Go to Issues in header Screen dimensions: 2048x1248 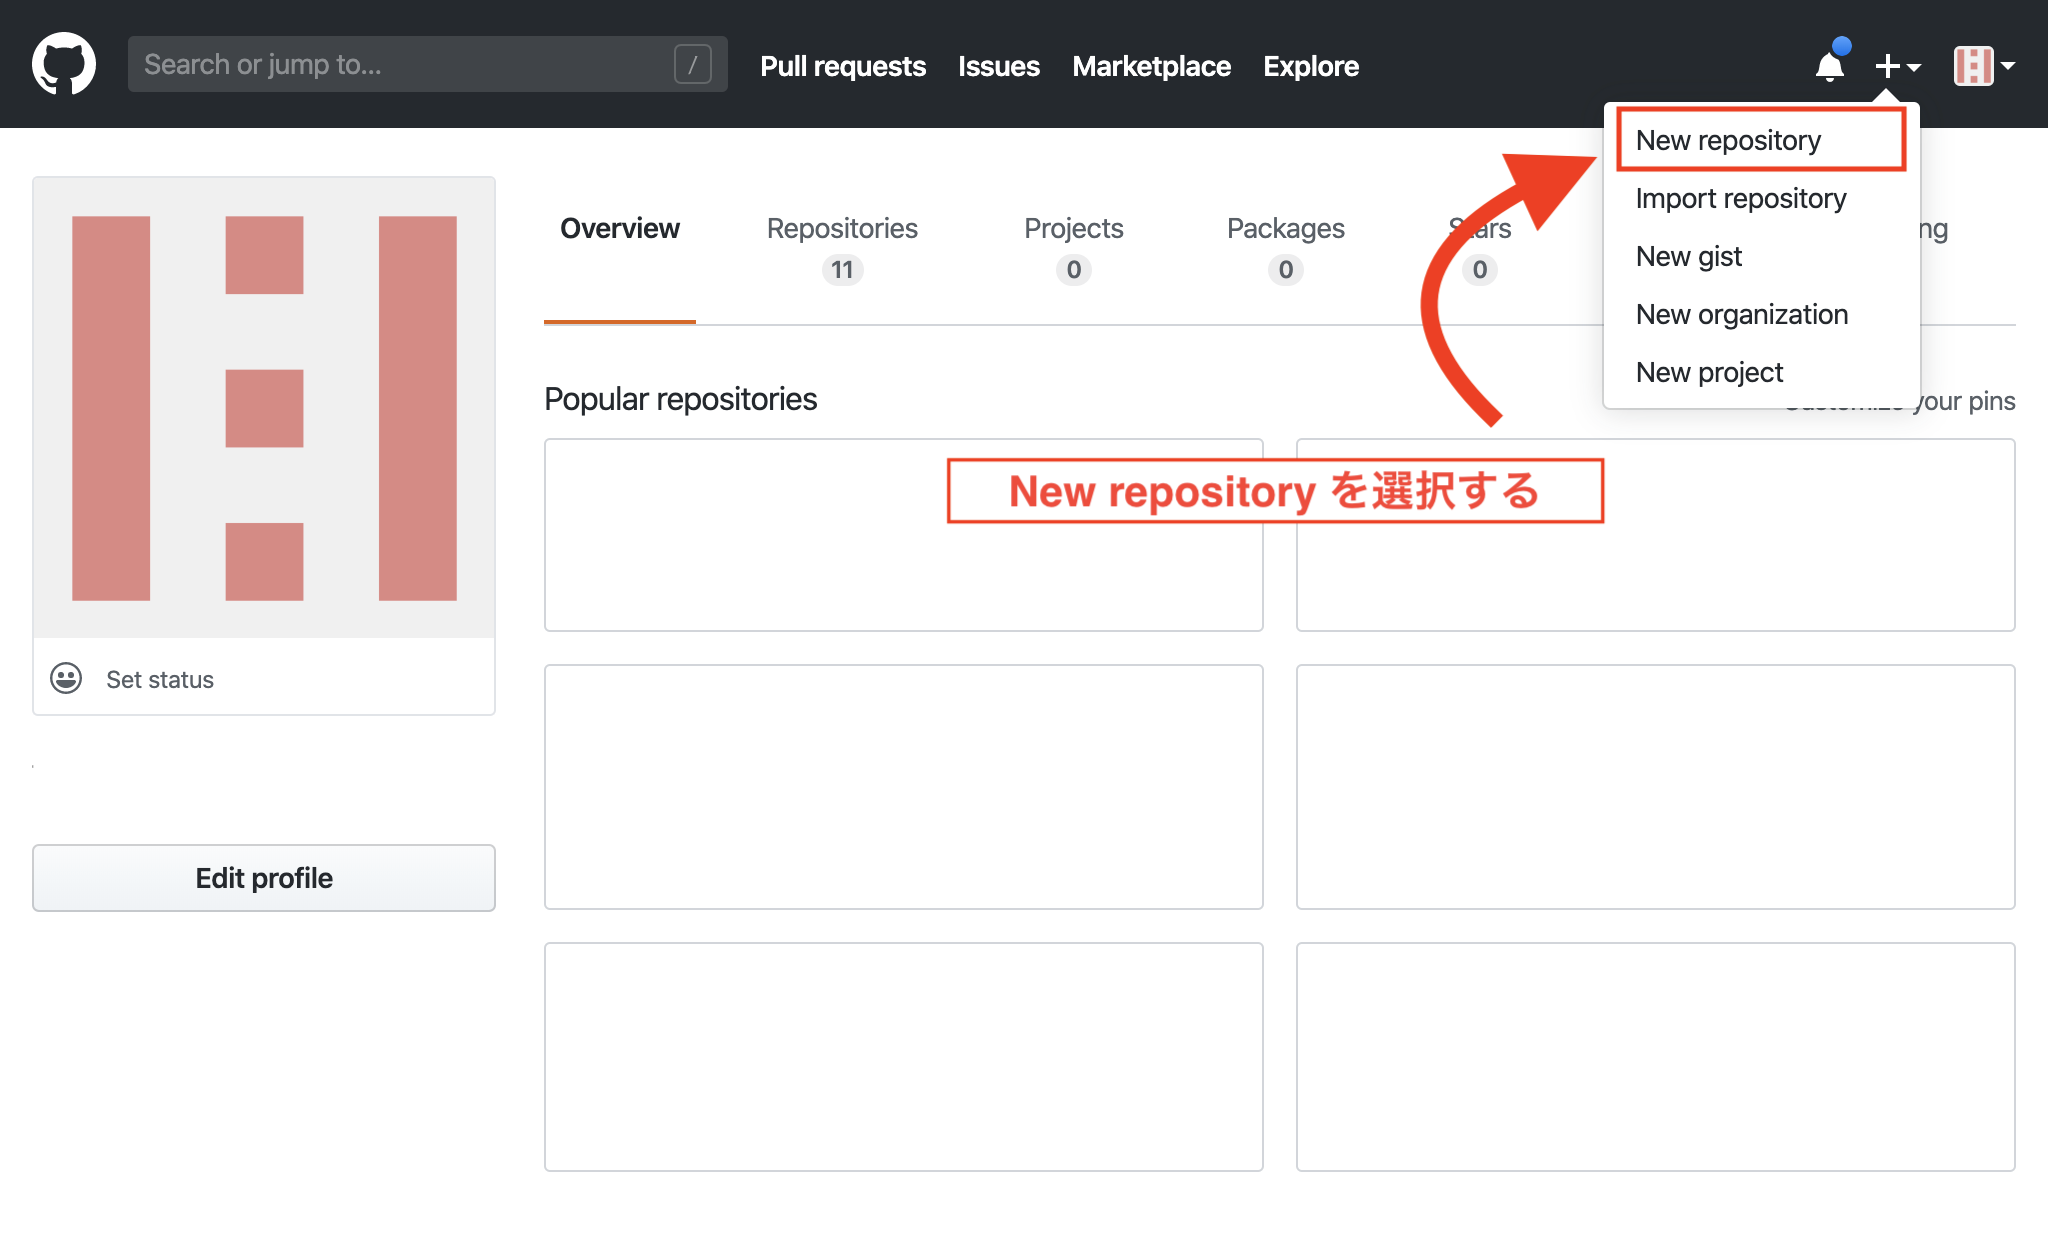click(x=998, y=66)
